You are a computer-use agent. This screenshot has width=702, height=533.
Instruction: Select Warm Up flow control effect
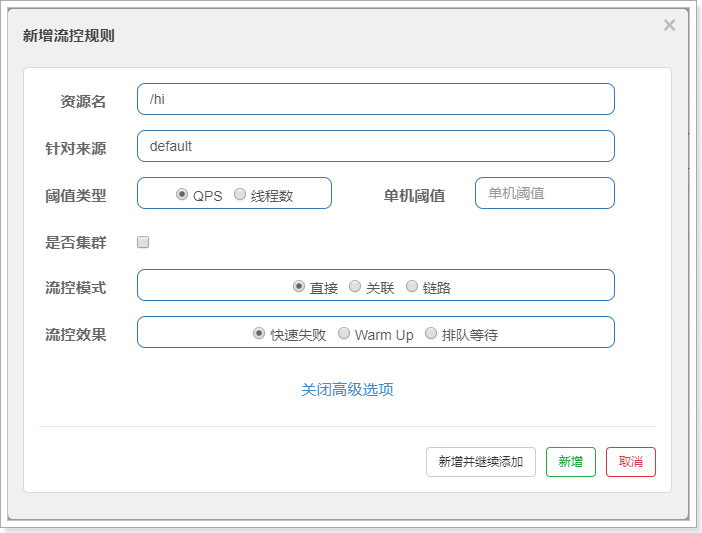pyautogui.click(x=344, y=333)
